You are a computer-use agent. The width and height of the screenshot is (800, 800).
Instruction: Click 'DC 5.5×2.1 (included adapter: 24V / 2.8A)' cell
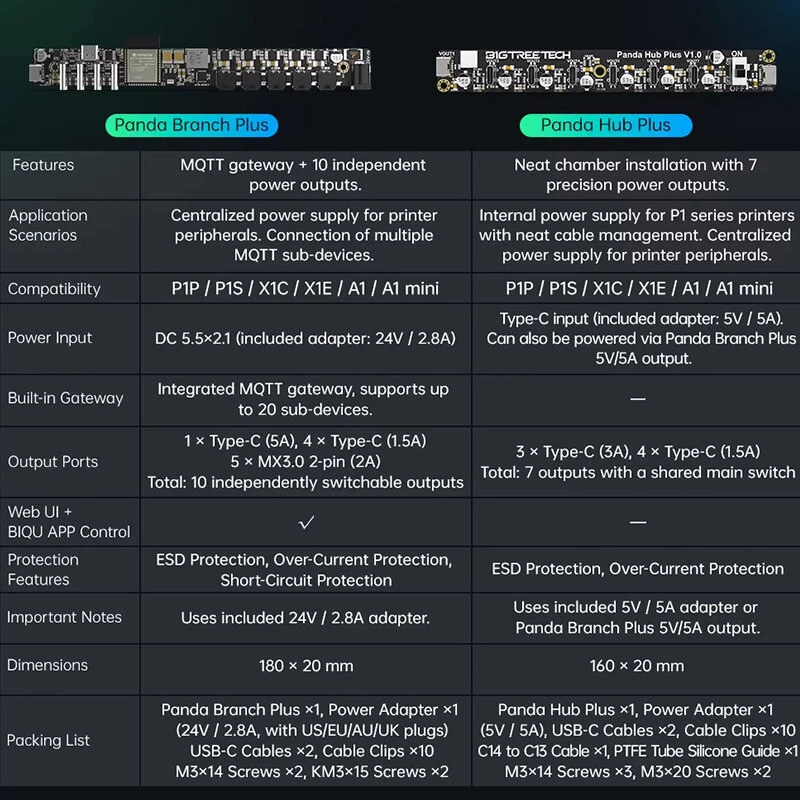pos(305,338)
